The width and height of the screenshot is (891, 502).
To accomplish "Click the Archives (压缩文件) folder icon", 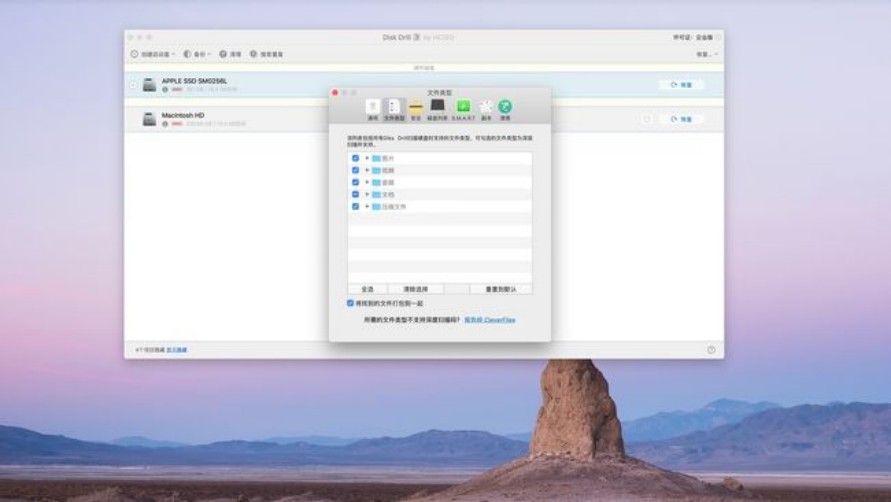I will (376, 206).
